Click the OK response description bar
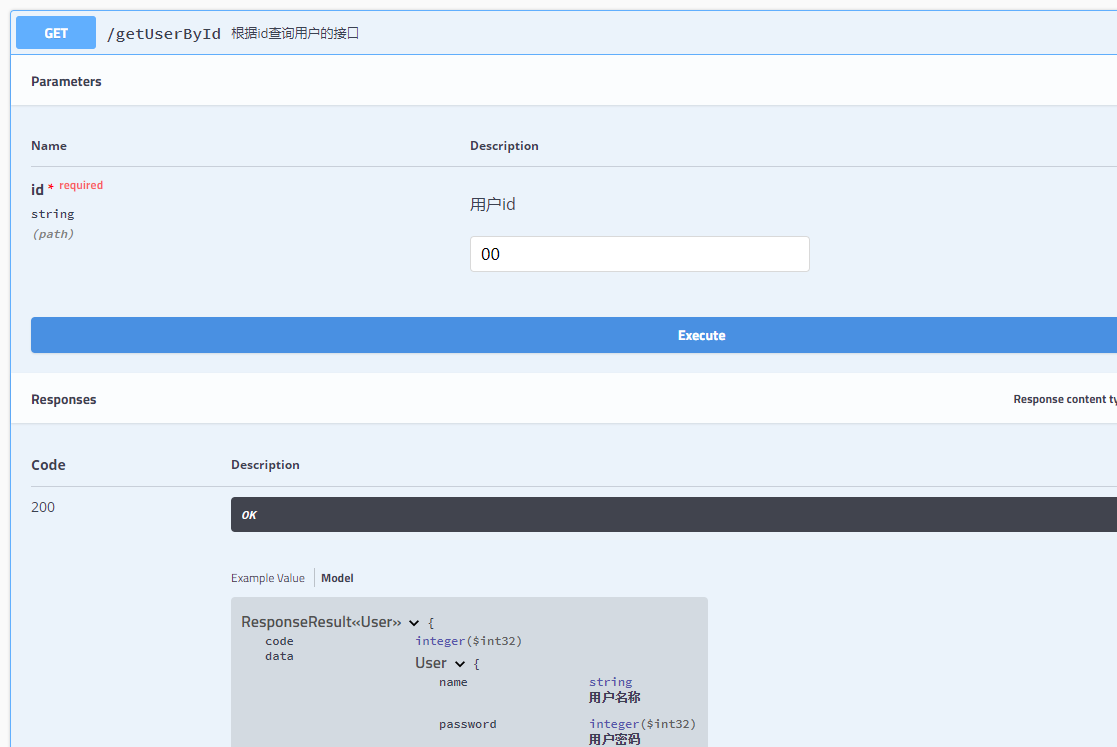This screenshot has height=747, width=1117. click(x=674, y=514)
